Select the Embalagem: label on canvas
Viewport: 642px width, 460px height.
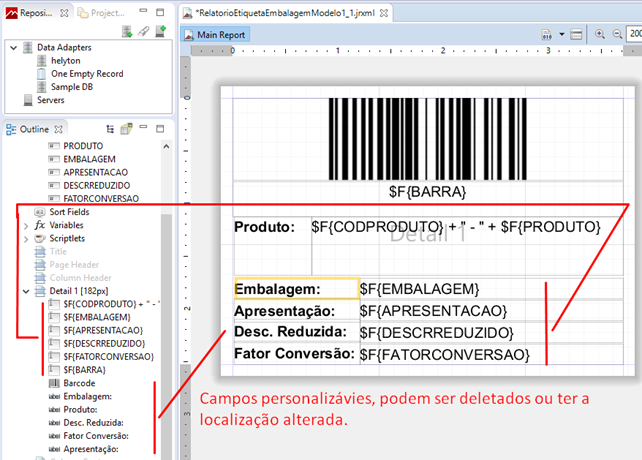[297, 289]
